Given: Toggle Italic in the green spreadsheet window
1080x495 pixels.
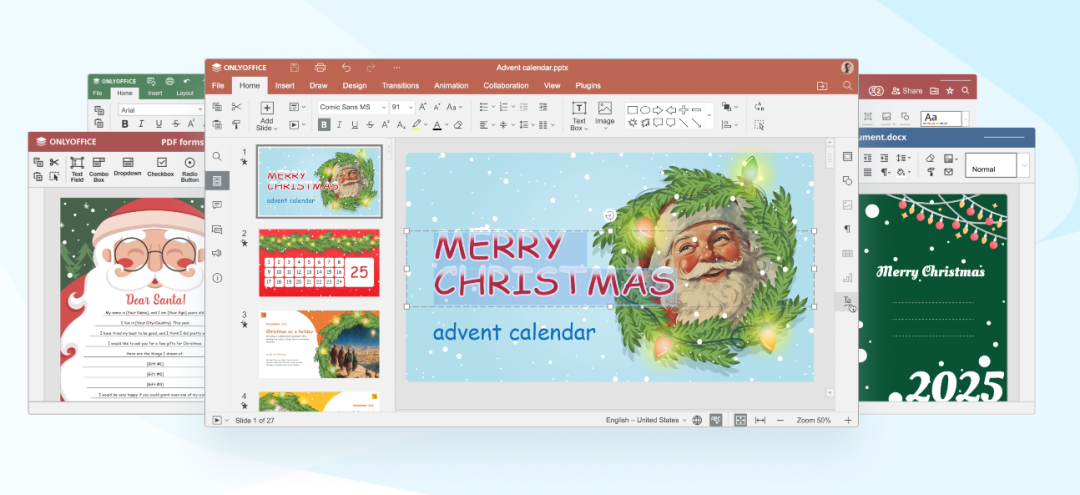Looking at the screenshot, I should tap(141, 124).
